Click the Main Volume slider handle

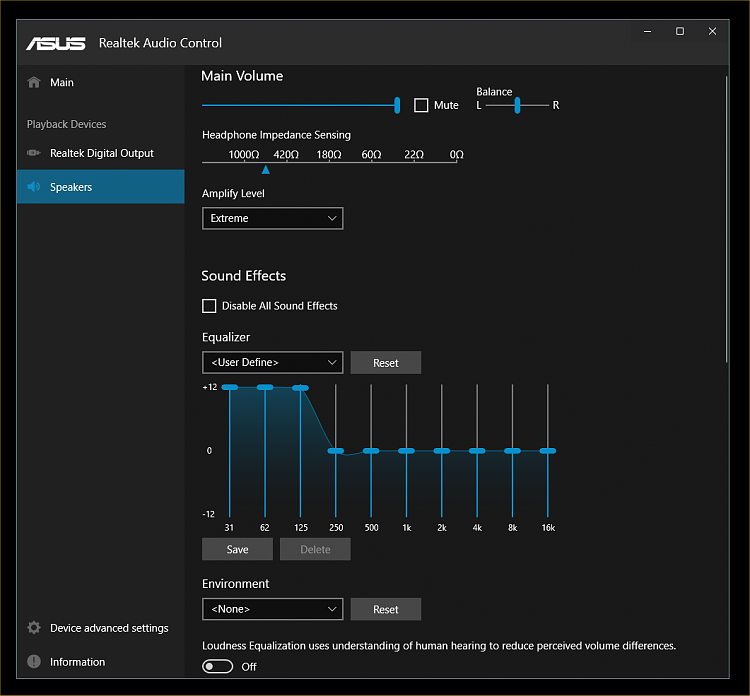pos(397,105)
